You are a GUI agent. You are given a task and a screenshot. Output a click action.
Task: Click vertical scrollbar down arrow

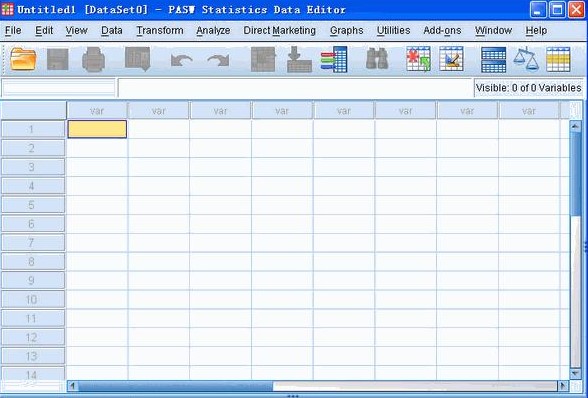tap(575, 373)
